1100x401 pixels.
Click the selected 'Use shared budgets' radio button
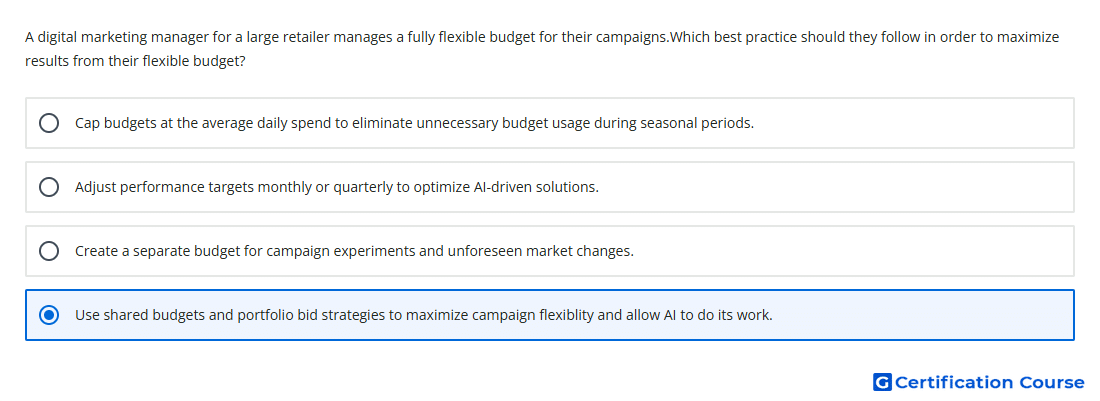49,315
